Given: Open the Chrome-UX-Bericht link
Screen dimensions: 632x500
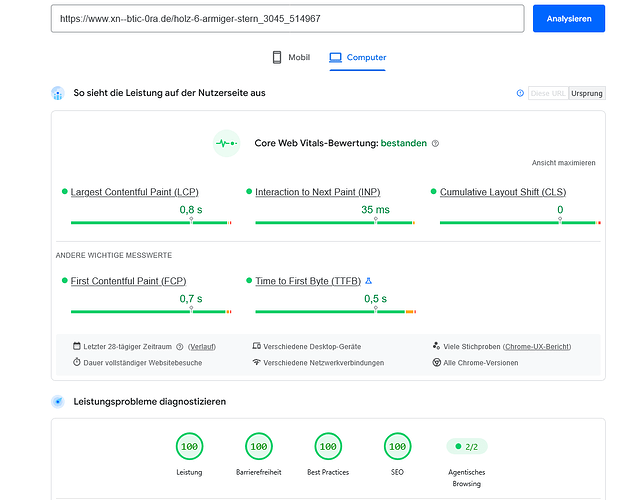Looking at the screenshot, I should point(537,346).
